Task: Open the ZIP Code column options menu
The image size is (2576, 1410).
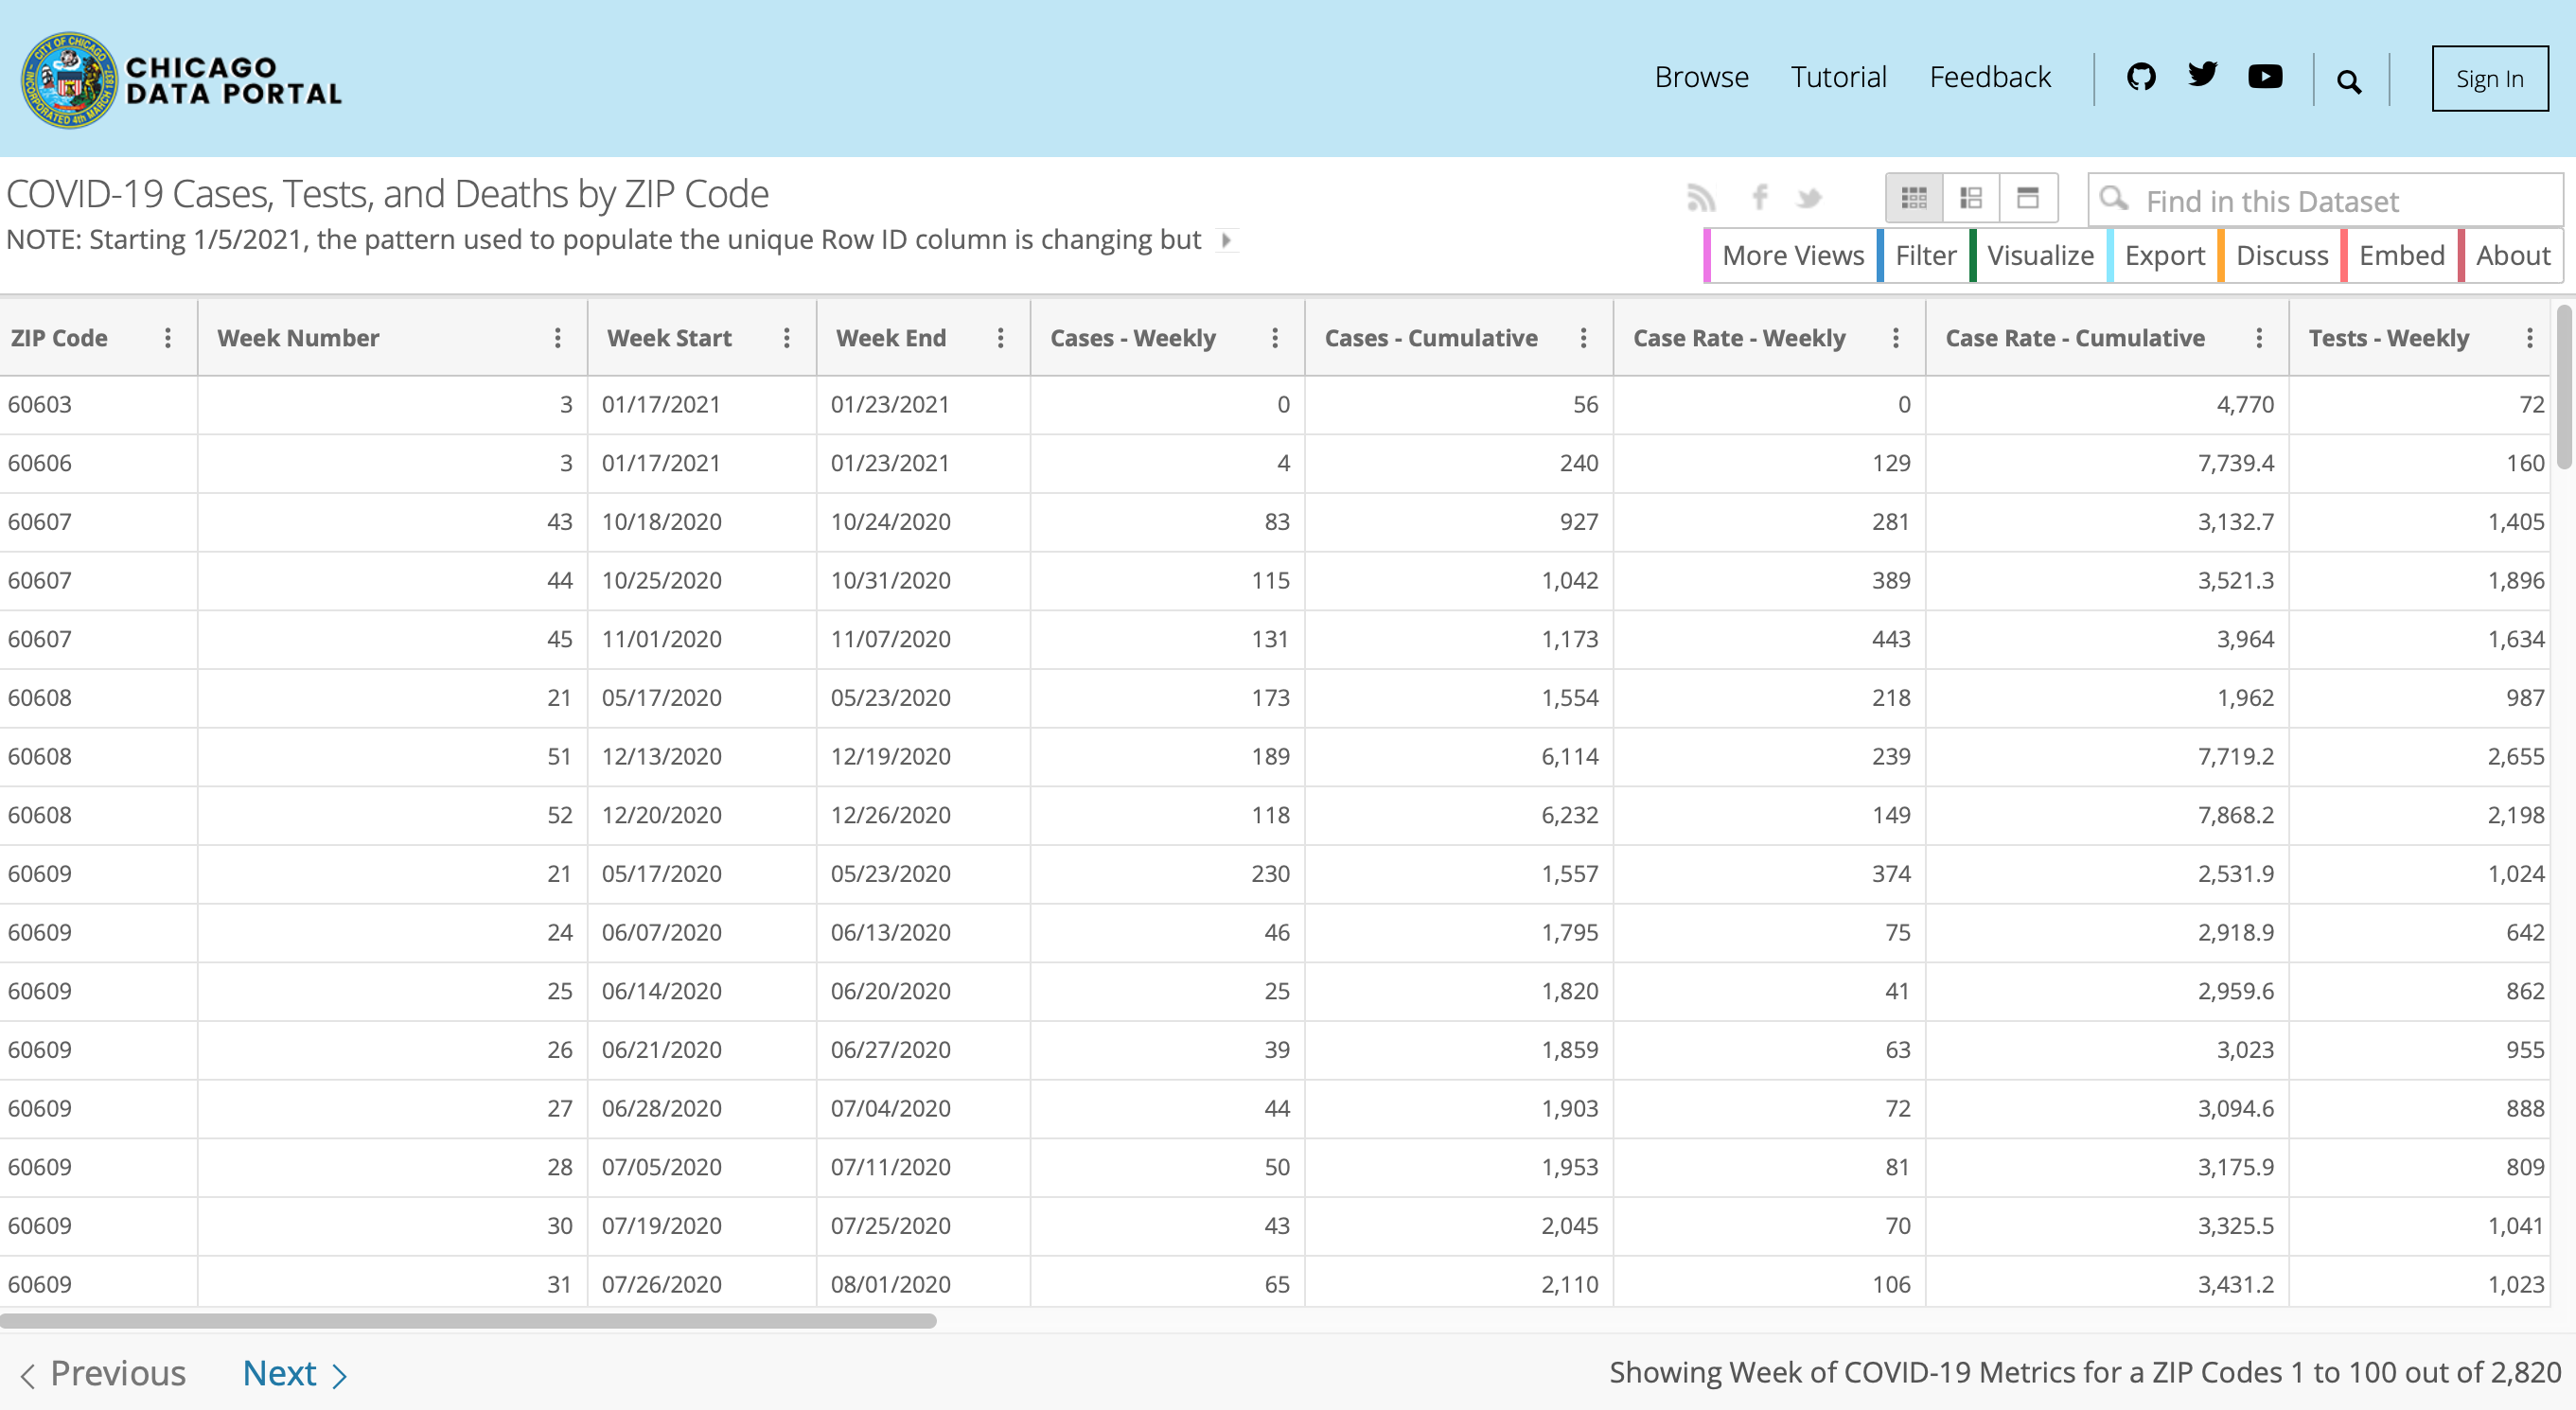Action: [168, 338]
